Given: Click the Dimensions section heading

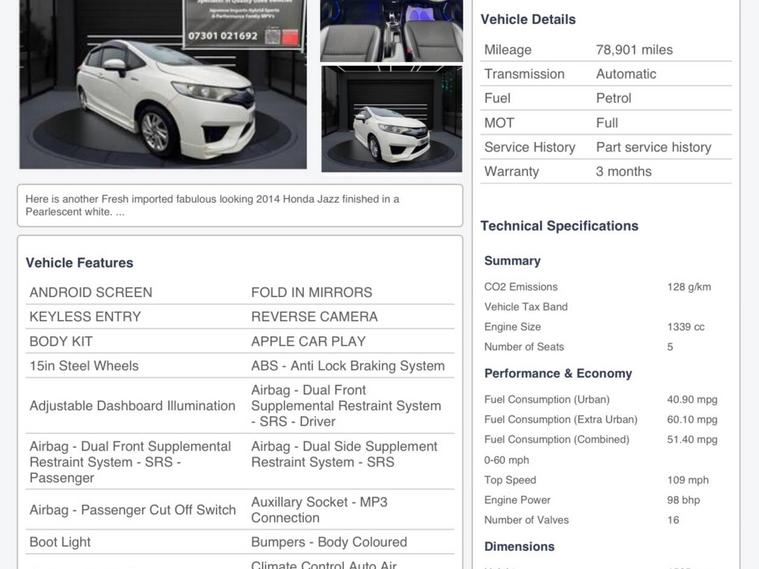Looking at the screenshot, I should (519, 546).
